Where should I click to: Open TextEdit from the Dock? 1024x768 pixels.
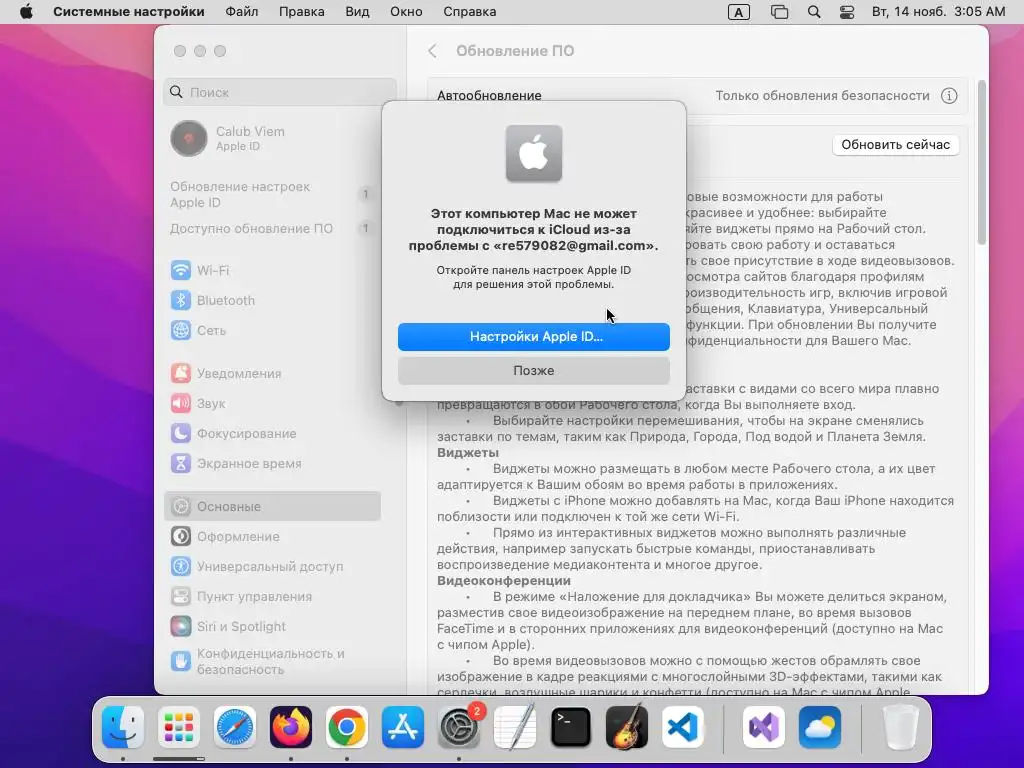(x=515, y=727)
